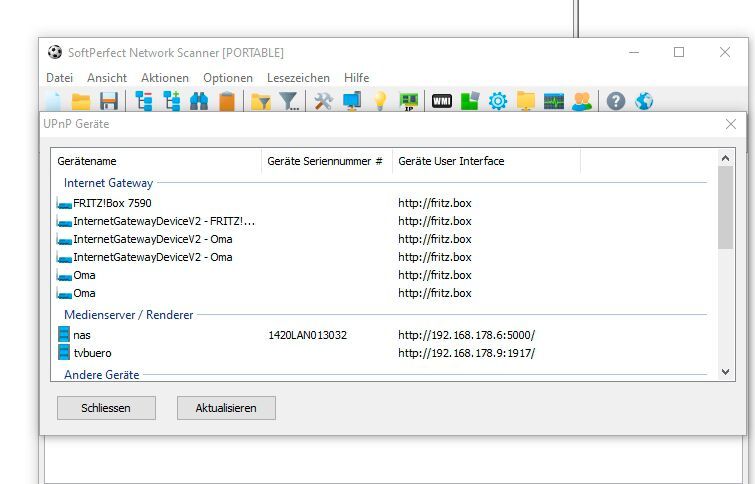Open the advanced filter funnel icon

pyautogui.click(x=289, y=101)
